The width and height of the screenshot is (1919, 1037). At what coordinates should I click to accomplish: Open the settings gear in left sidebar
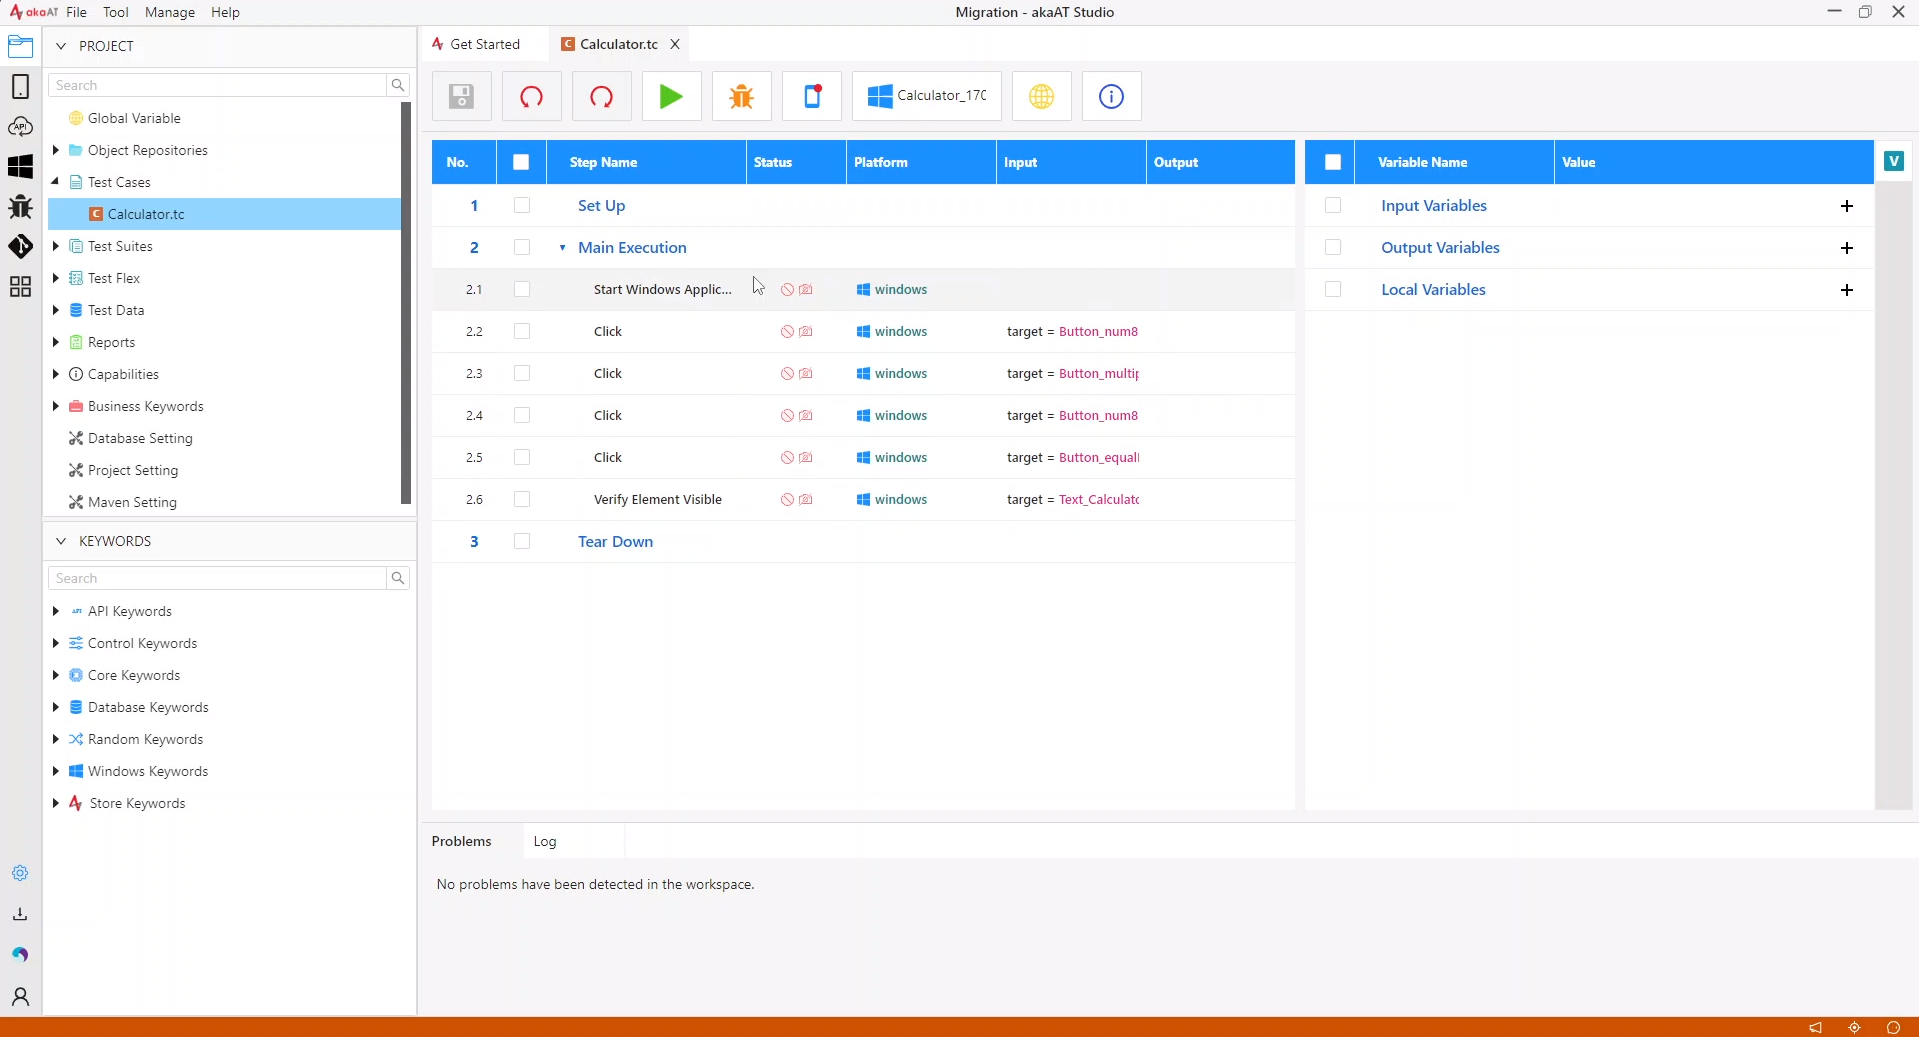pyautogui.click(x=20, y=873)
